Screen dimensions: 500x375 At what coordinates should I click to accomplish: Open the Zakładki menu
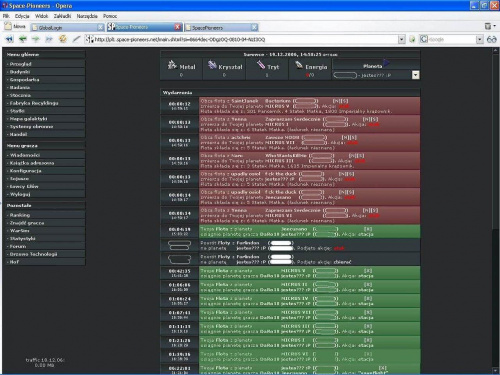point(62,16)
